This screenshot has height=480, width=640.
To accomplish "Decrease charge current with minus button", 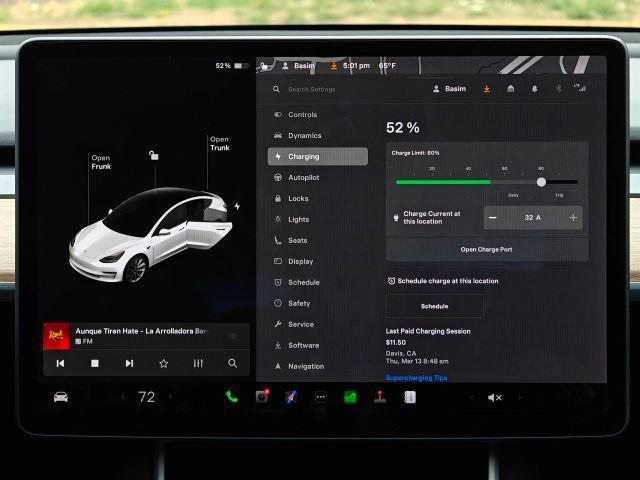I will tap(493, 217).
